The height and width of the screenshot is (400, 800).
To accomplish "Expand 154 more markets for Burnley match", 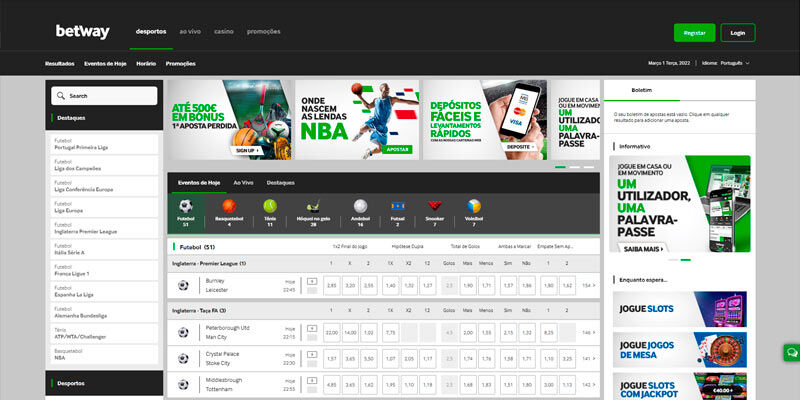I will (588, 286).
